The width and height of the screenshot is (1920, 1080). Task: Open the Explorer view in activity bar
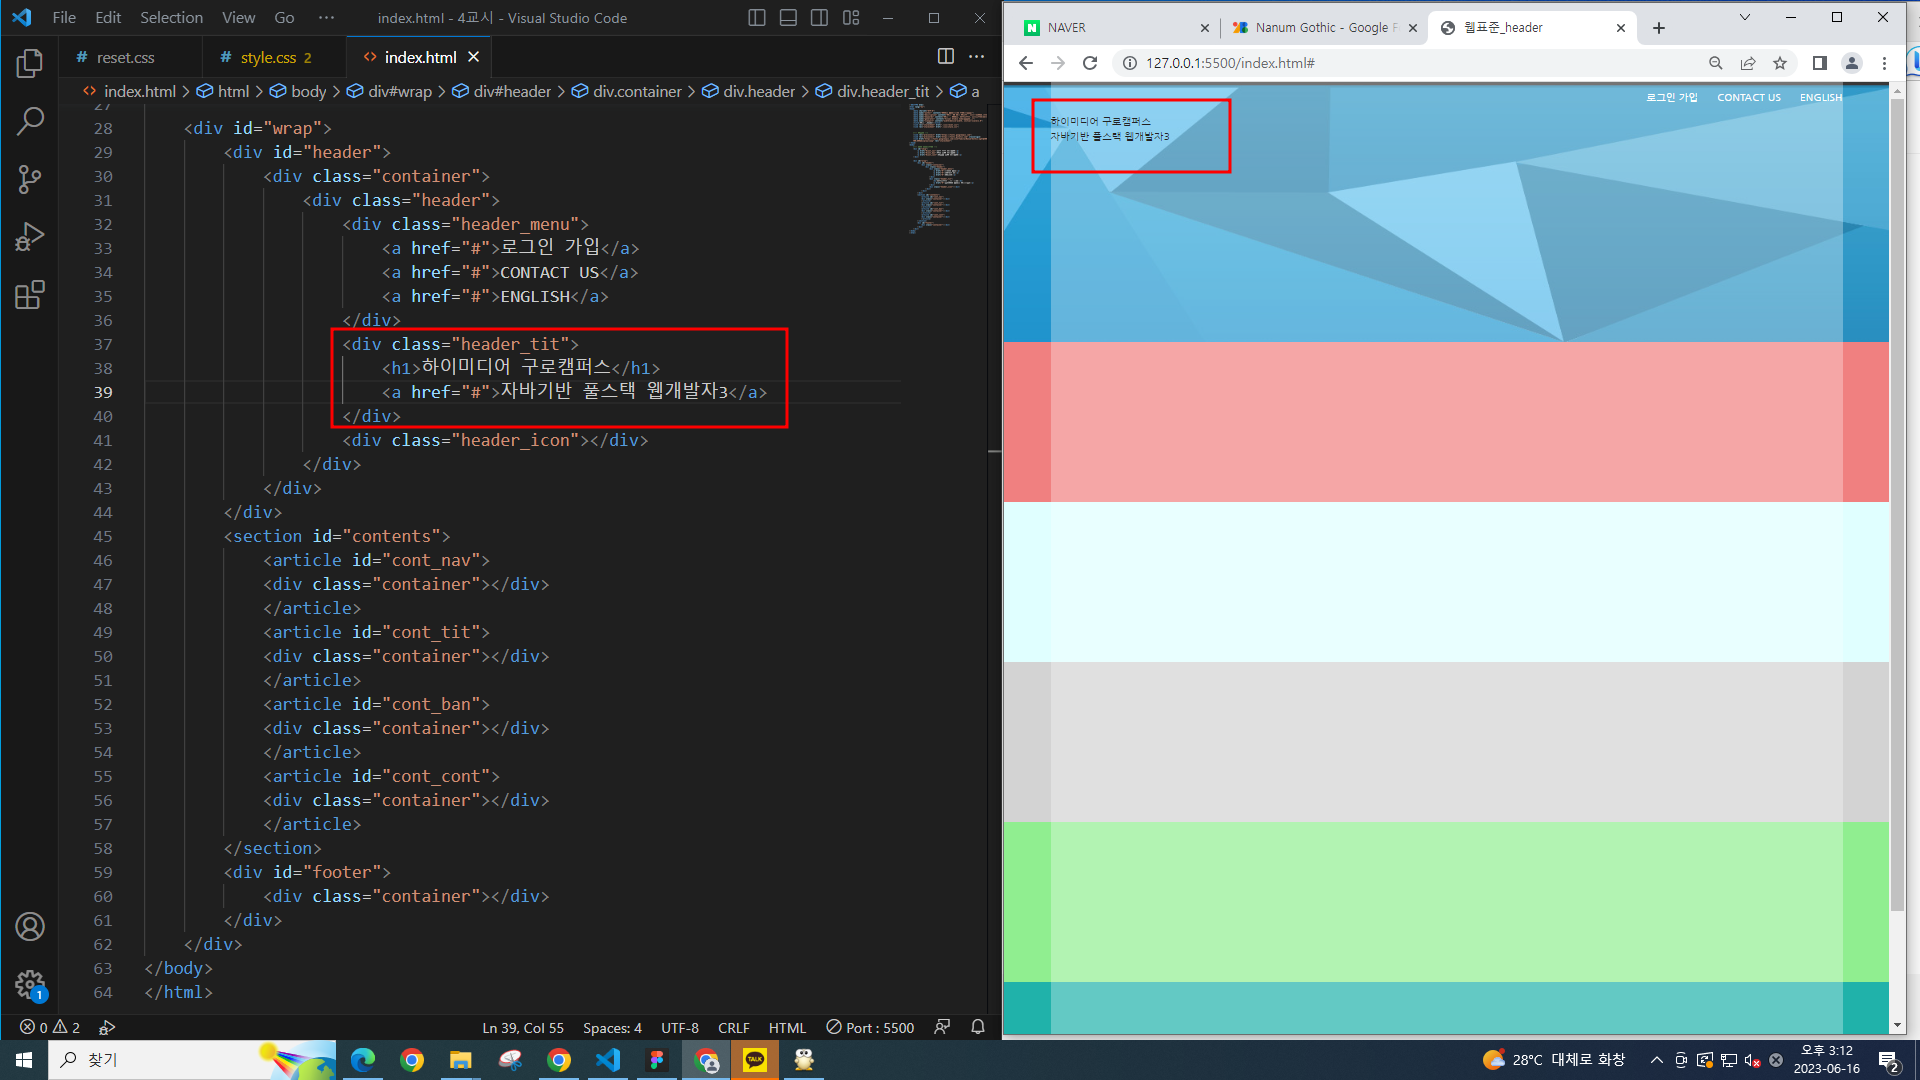[30, 64]
